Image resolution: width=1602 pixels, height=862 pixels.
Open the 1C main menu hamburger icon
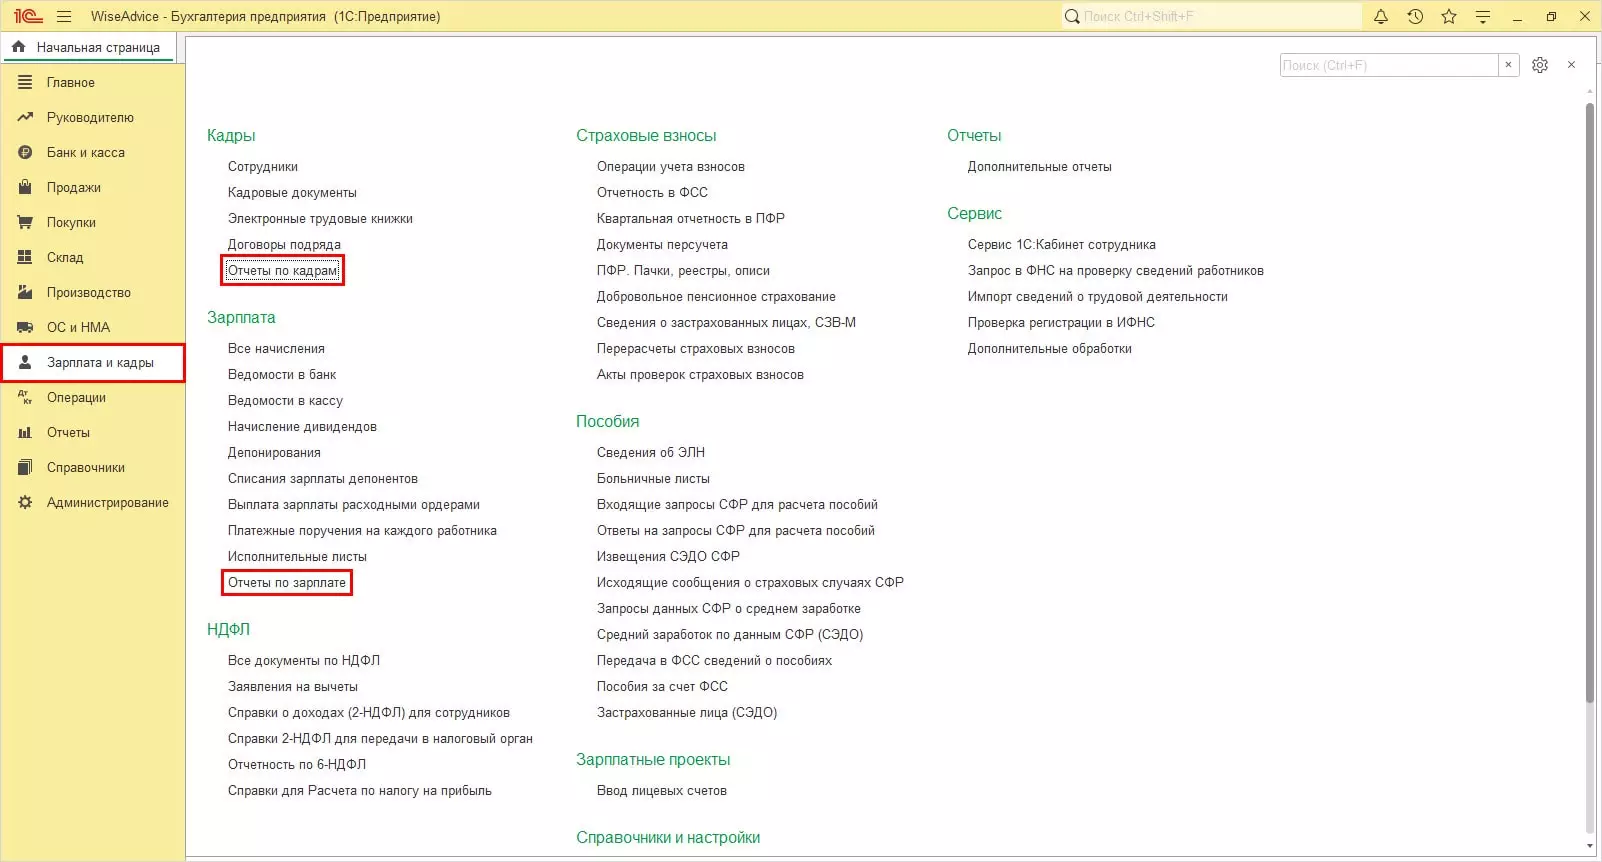tap(64, 16)
